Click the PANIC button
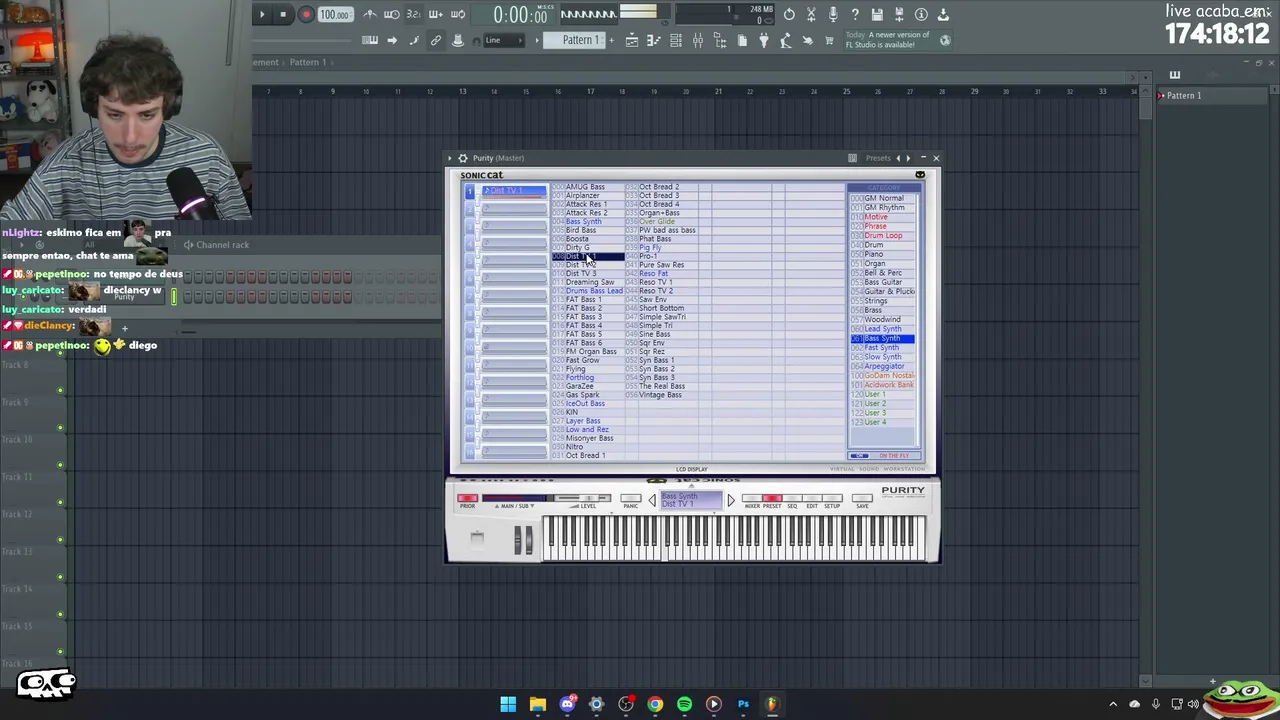This screenshot has width=1280, height=720. point(630,498)
